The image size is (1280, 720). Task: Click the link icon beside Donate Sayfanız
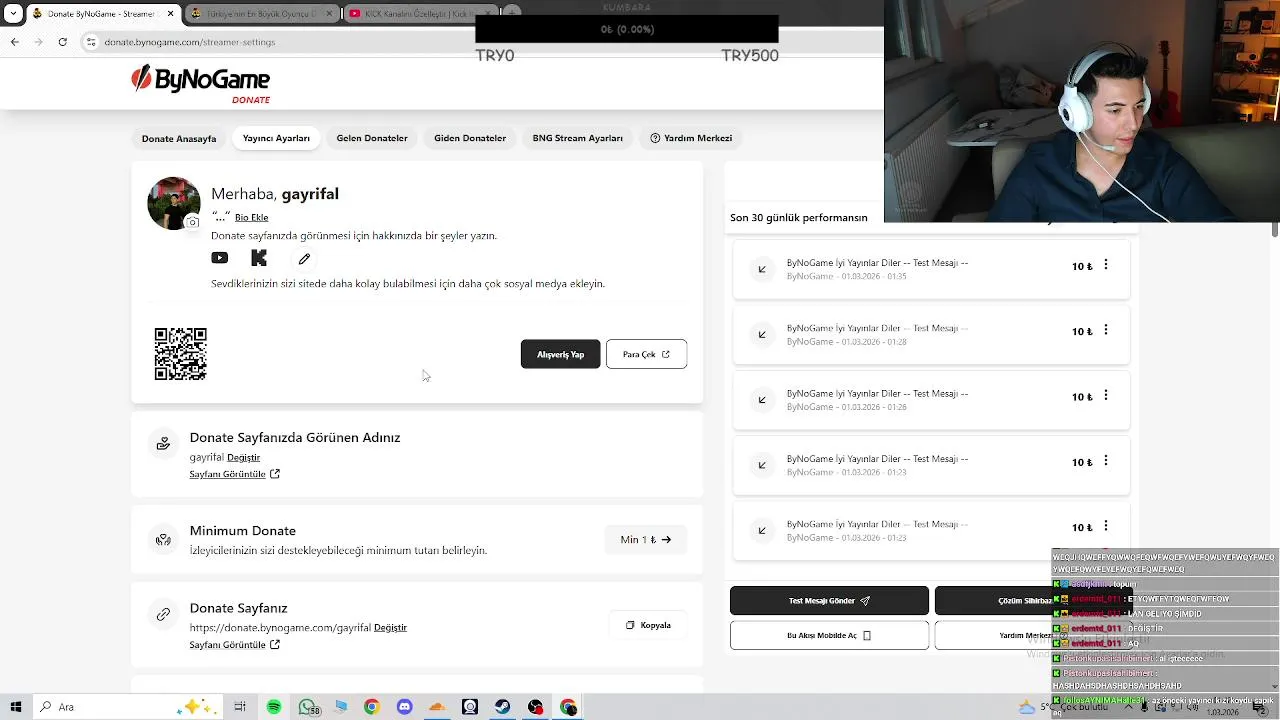click(163, 614)
